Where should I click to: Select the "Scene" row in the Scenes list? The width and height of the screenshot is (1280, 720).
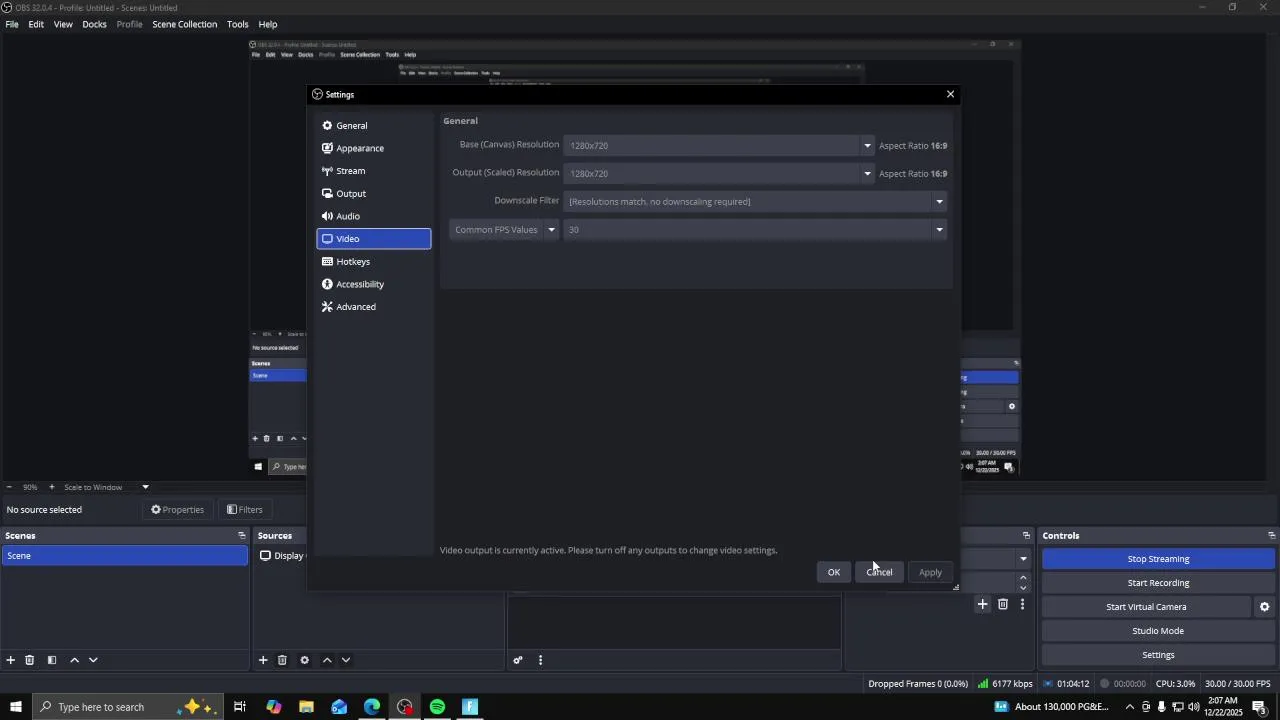coord(124,556)
